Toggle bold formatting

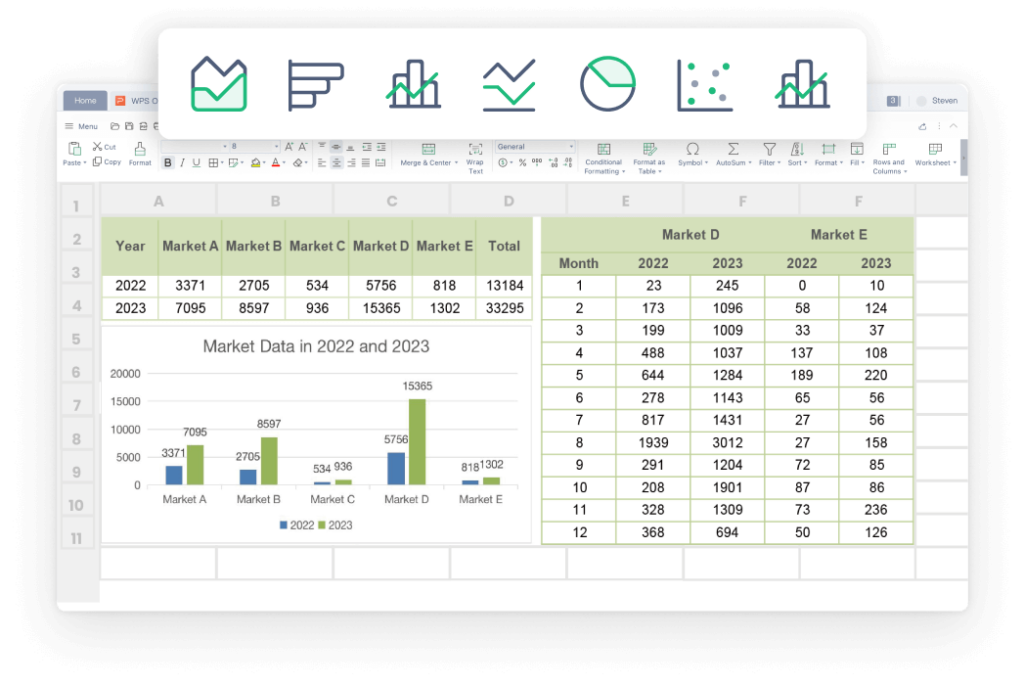coord(168,163)
